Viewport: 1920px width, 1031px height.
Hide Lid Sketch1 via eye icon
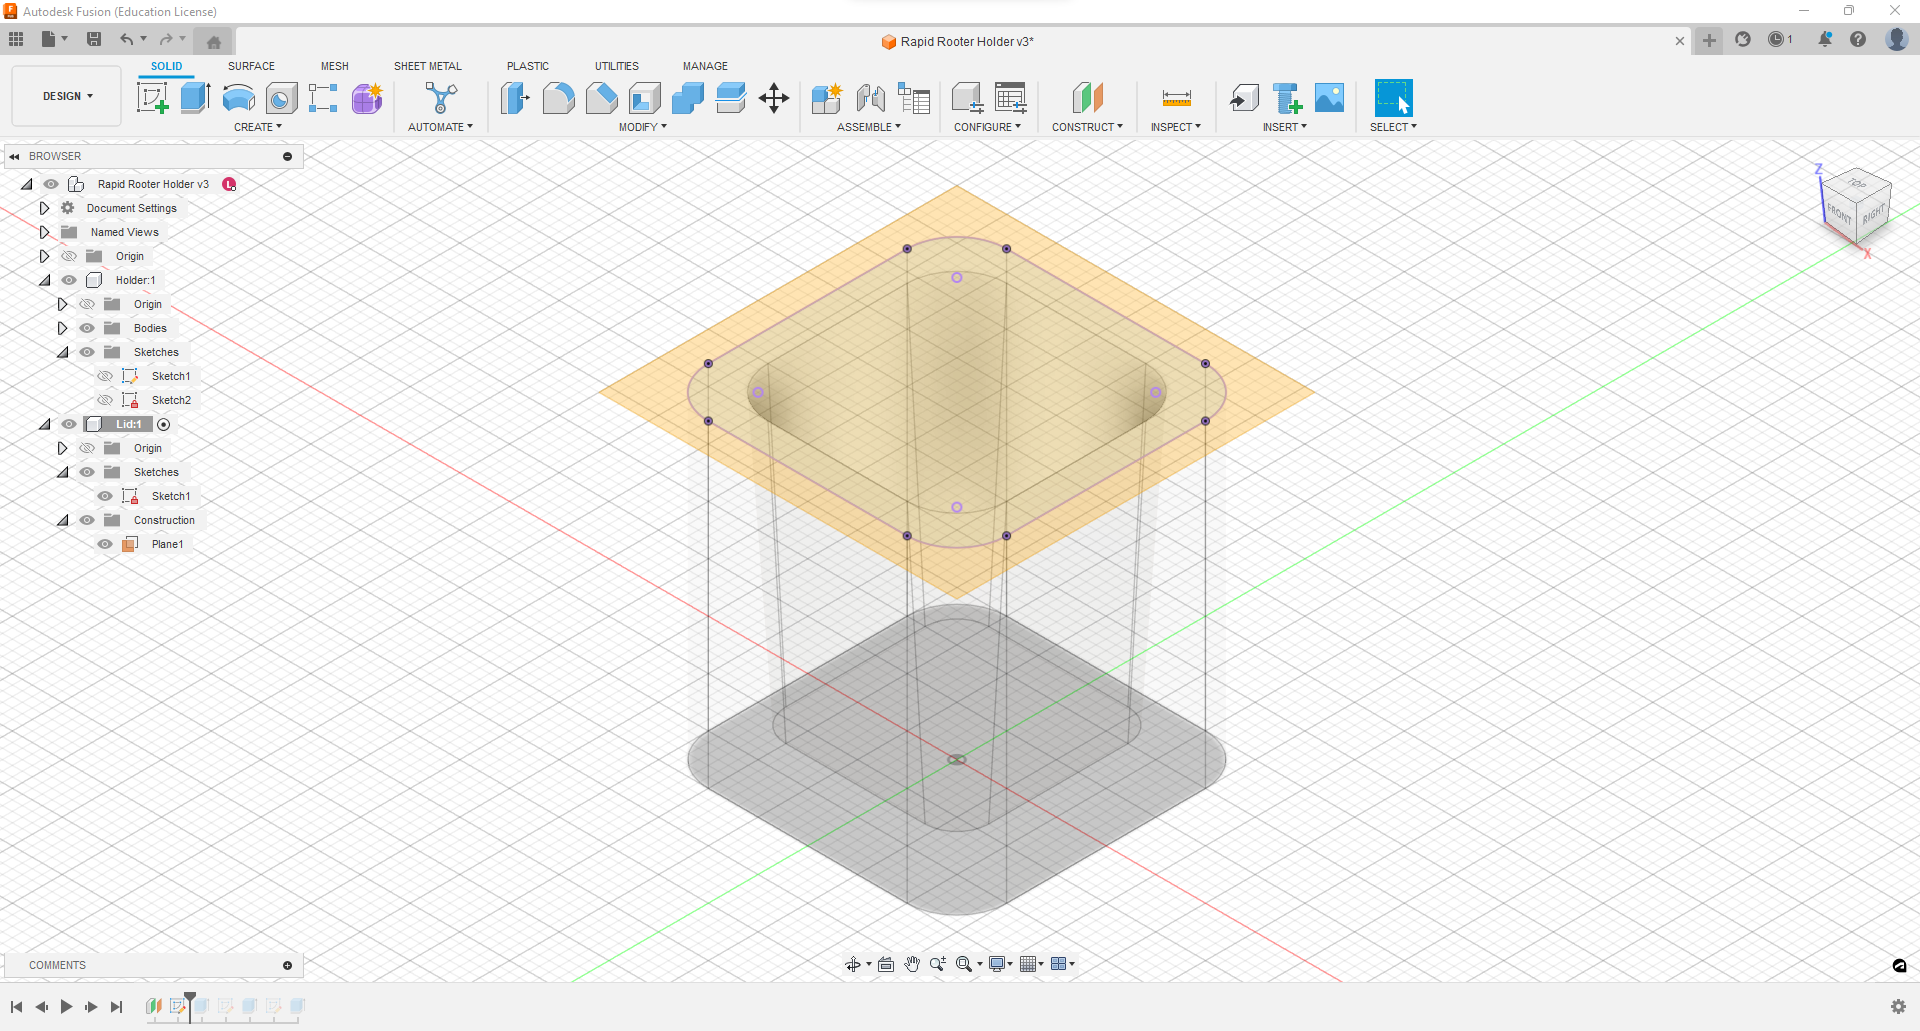click(105, 496)
